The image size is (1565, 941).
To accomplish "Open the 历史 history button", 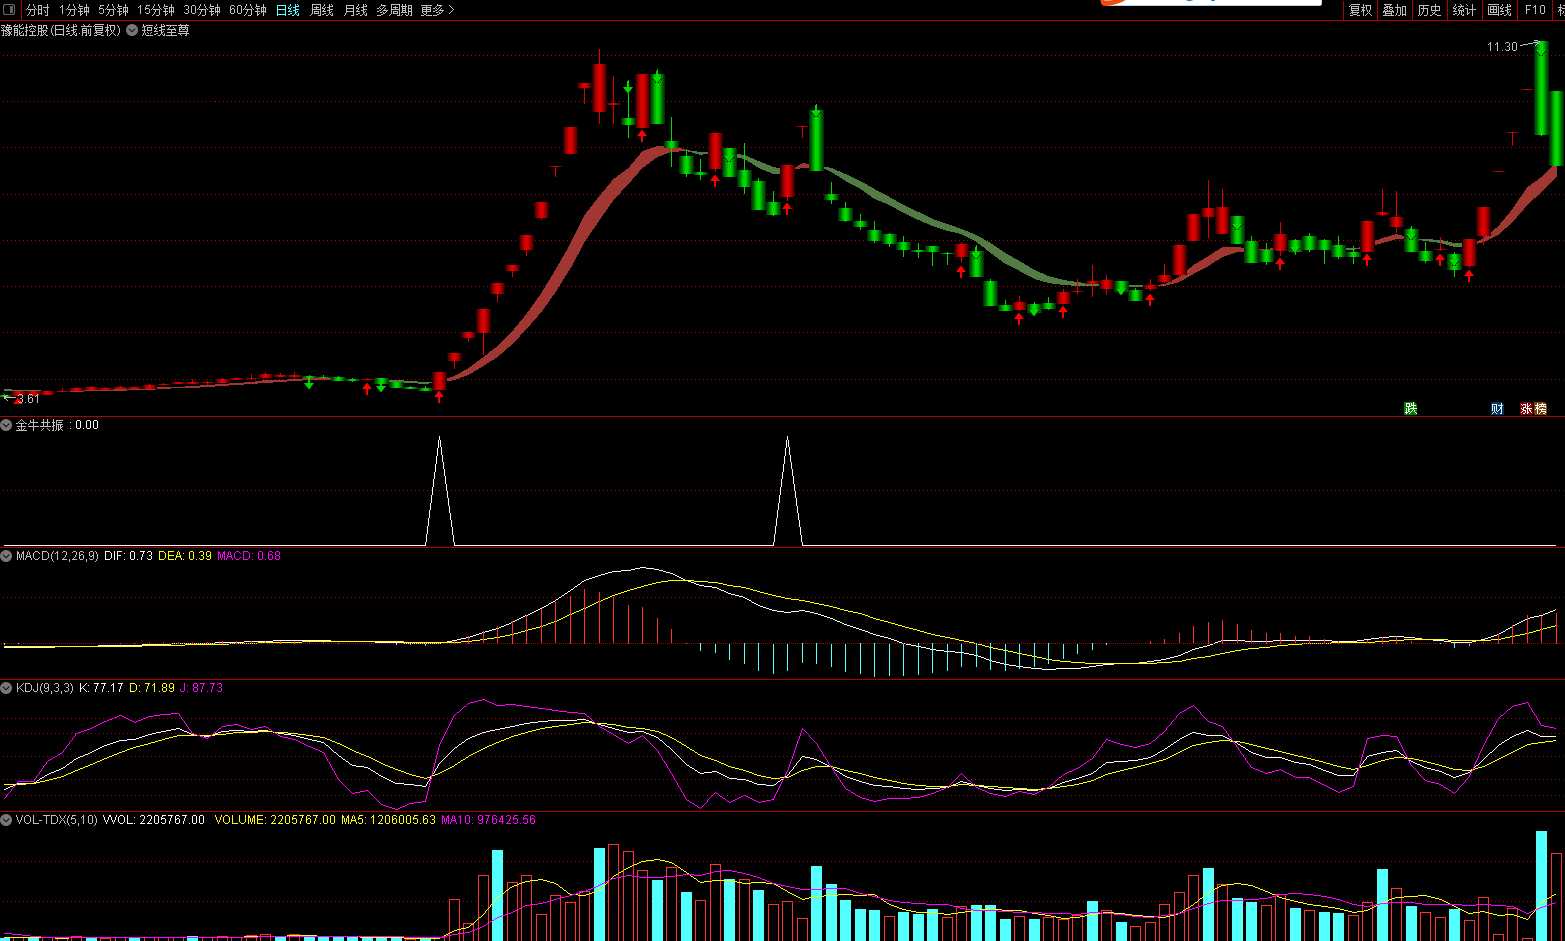I will pos(1430,10).
